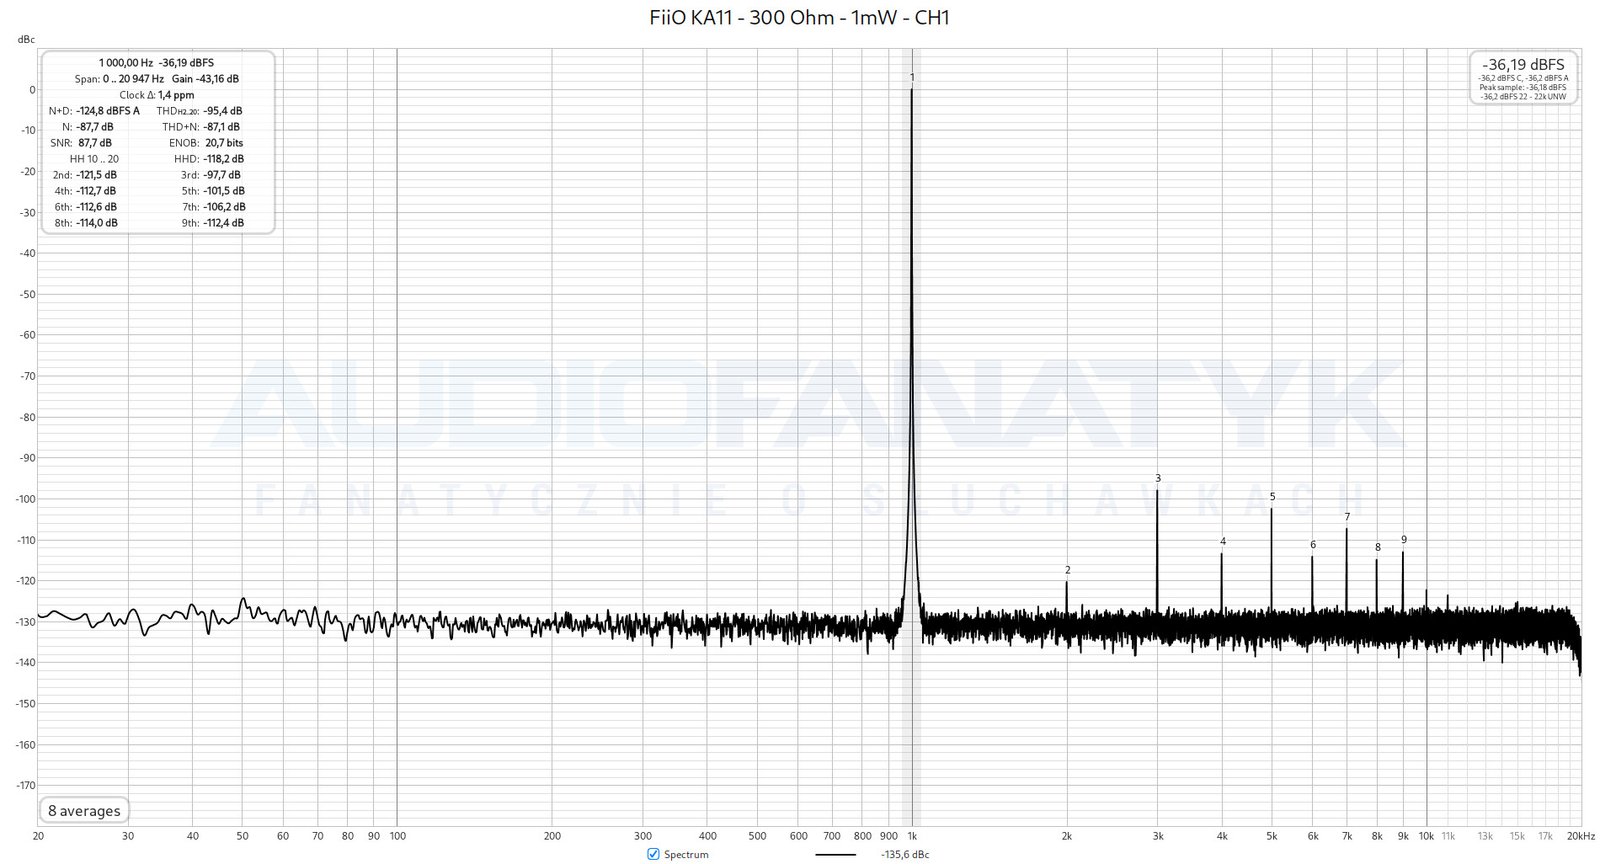The image size is (1600, 864).
Task: Select the Peak sample: -36,18 dBFS line
Action: (1523, 87)
